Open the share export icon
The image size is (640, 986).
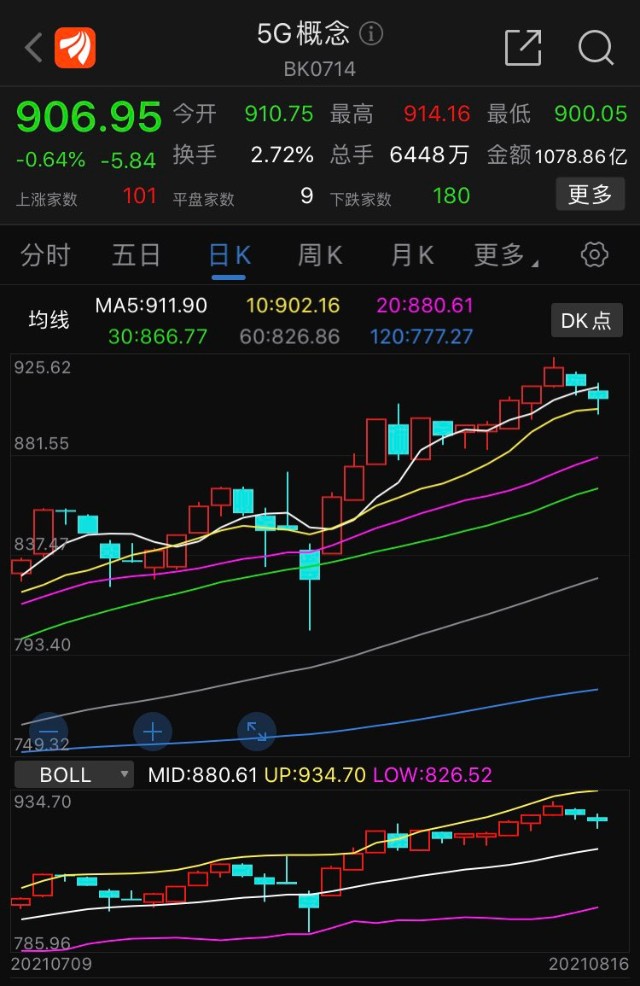coord(523,47)
